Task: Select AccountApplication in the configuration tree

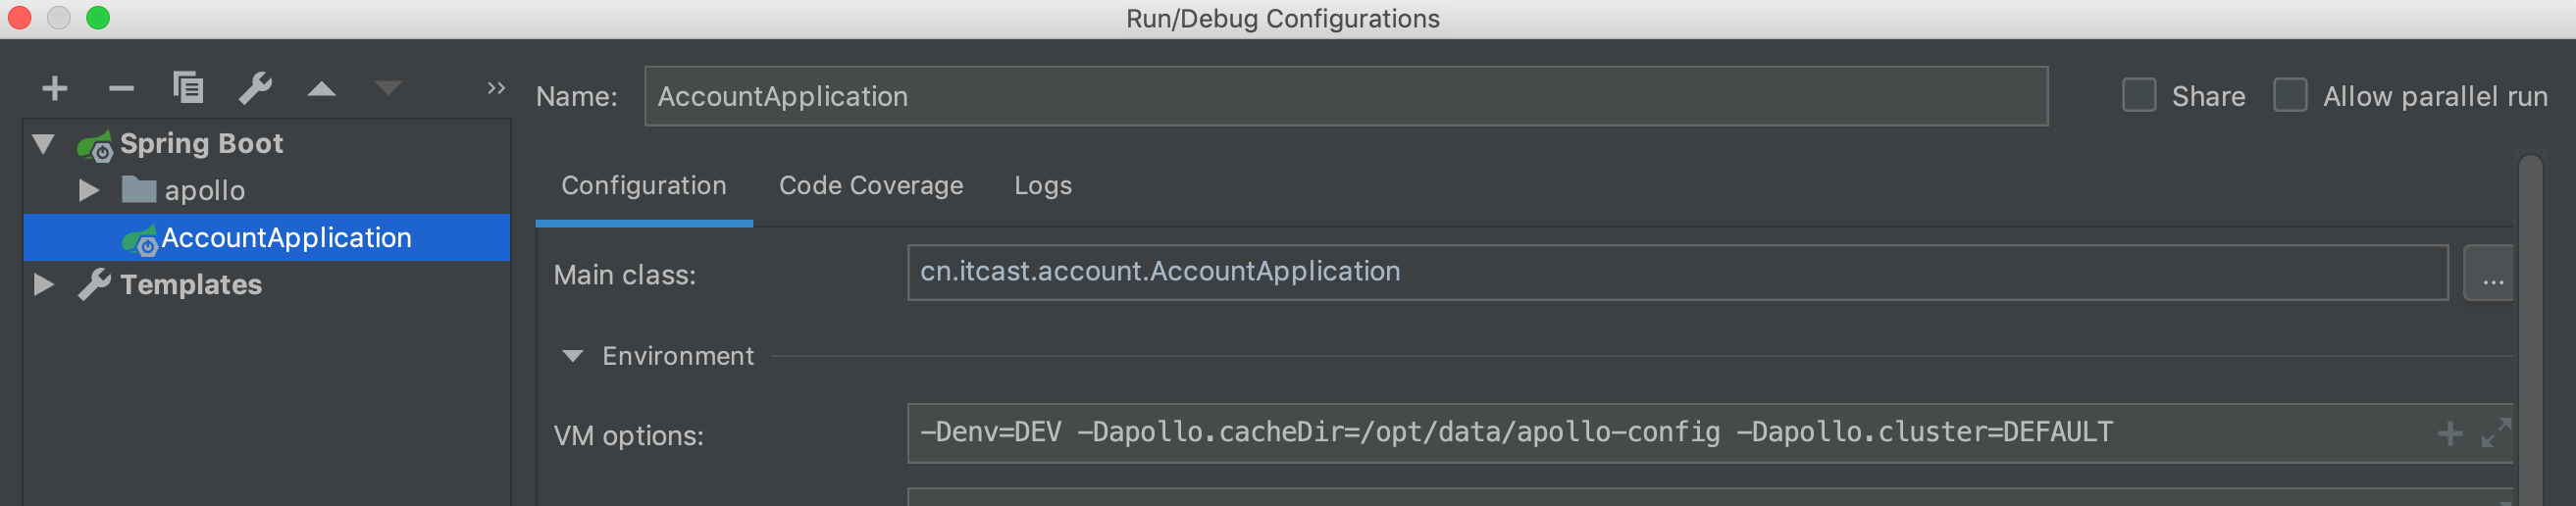Action: coord(286,238)
